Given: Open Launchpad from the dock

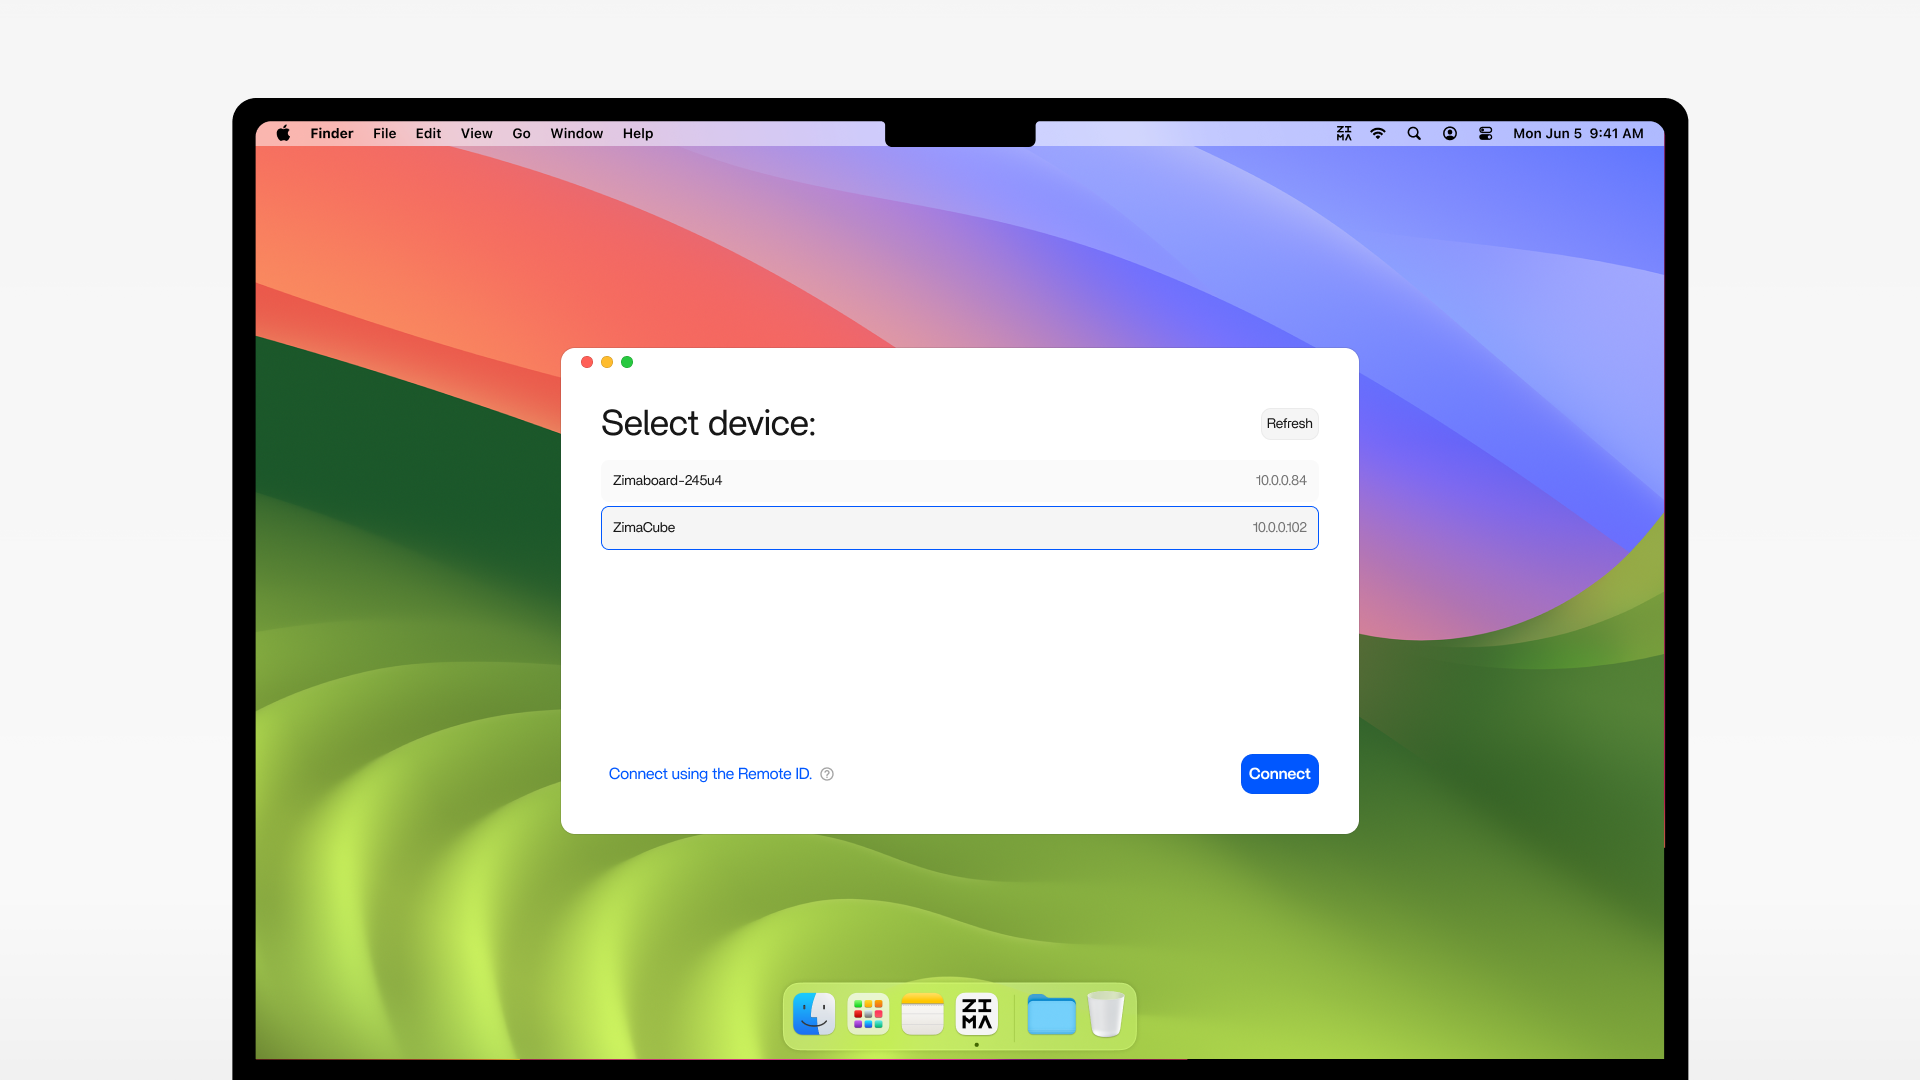Looking at the screenshot, I should (868, 1014).
